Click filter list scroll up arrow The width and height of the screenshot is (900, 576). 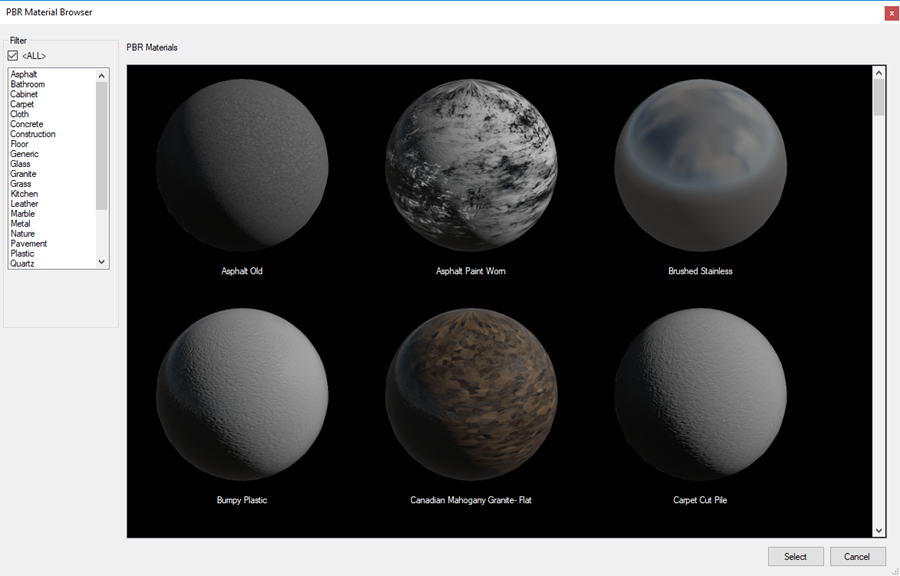tap(102, 75)
